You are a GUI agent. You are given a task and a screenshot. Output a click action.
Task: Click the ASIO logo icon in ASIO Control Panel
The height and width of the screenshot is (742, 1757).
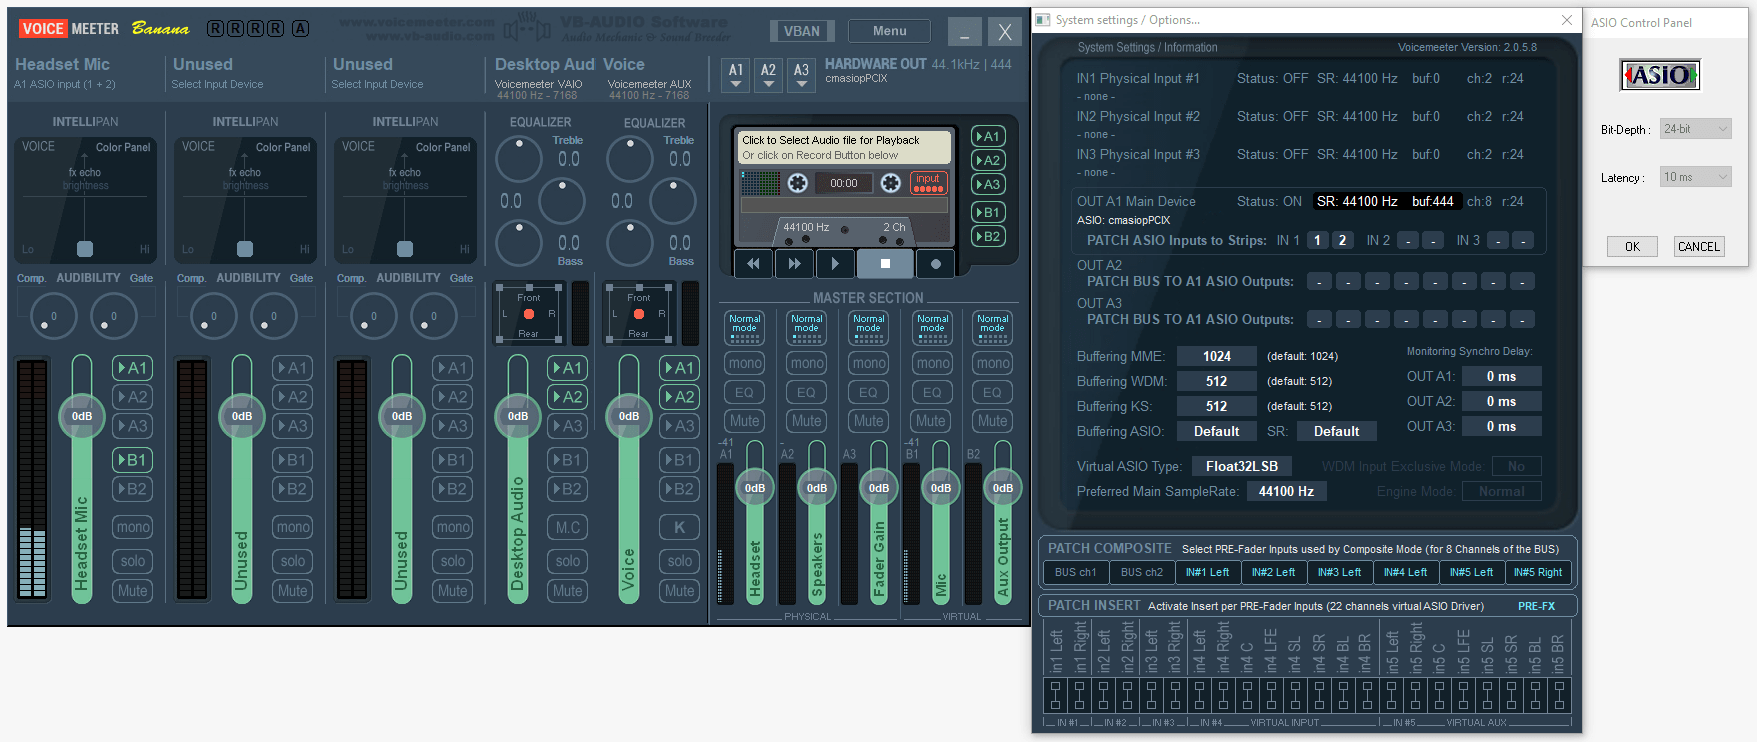tap(1659, 75)
